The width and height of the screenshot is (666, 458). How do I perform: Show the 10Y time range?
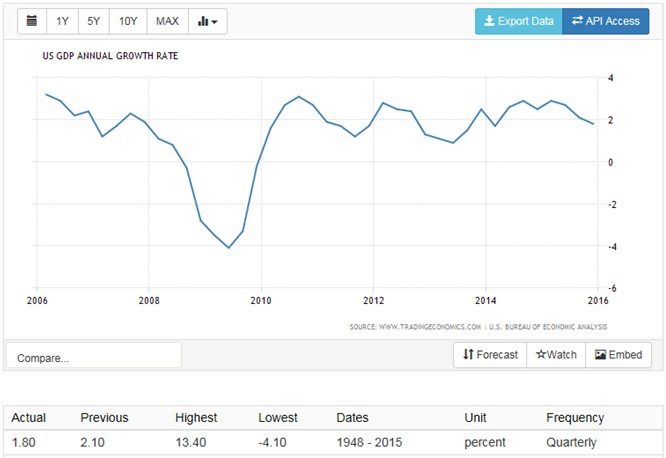128,21
